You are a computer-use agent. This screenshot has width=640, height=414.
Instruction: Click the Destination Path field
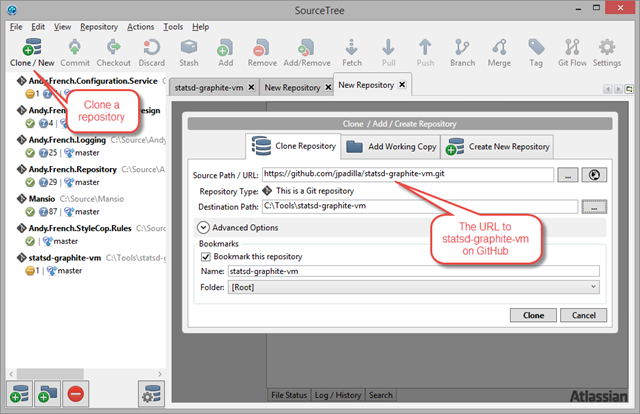tap(420, 206)
